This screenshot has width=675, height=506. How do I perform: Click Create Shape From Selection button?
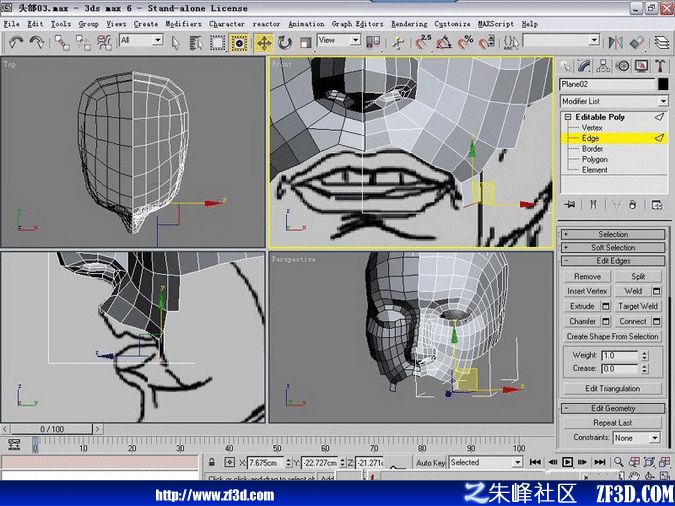[x=613, y=336]
